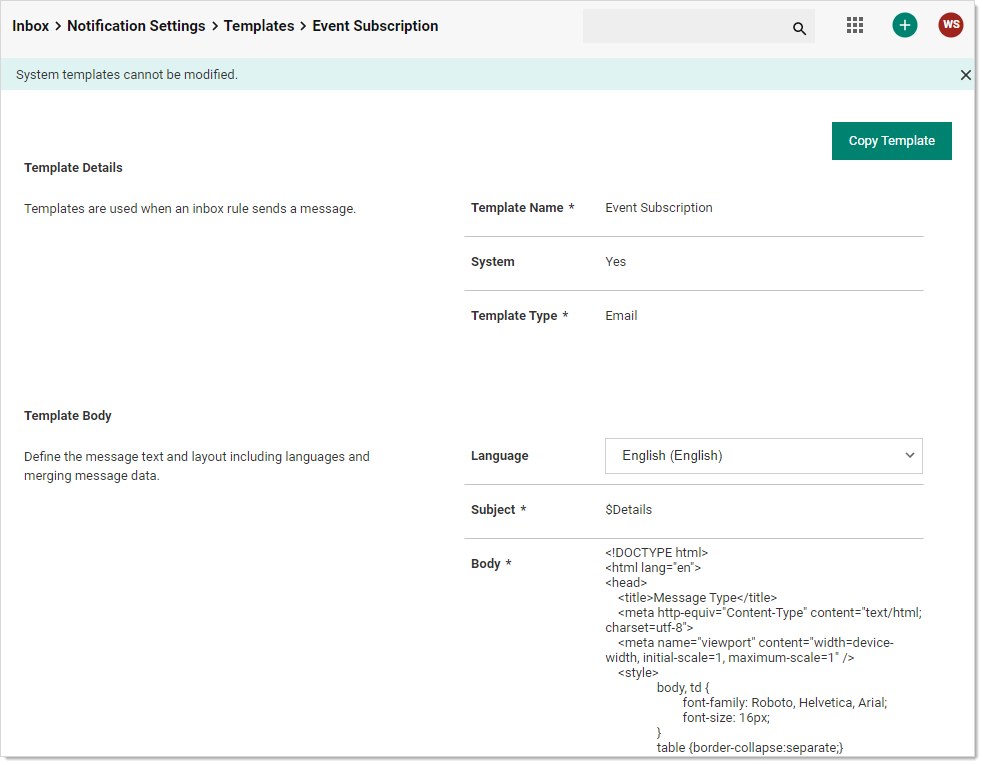
Task: Go to Inbox in the breadcrumb
Action: 30,26
